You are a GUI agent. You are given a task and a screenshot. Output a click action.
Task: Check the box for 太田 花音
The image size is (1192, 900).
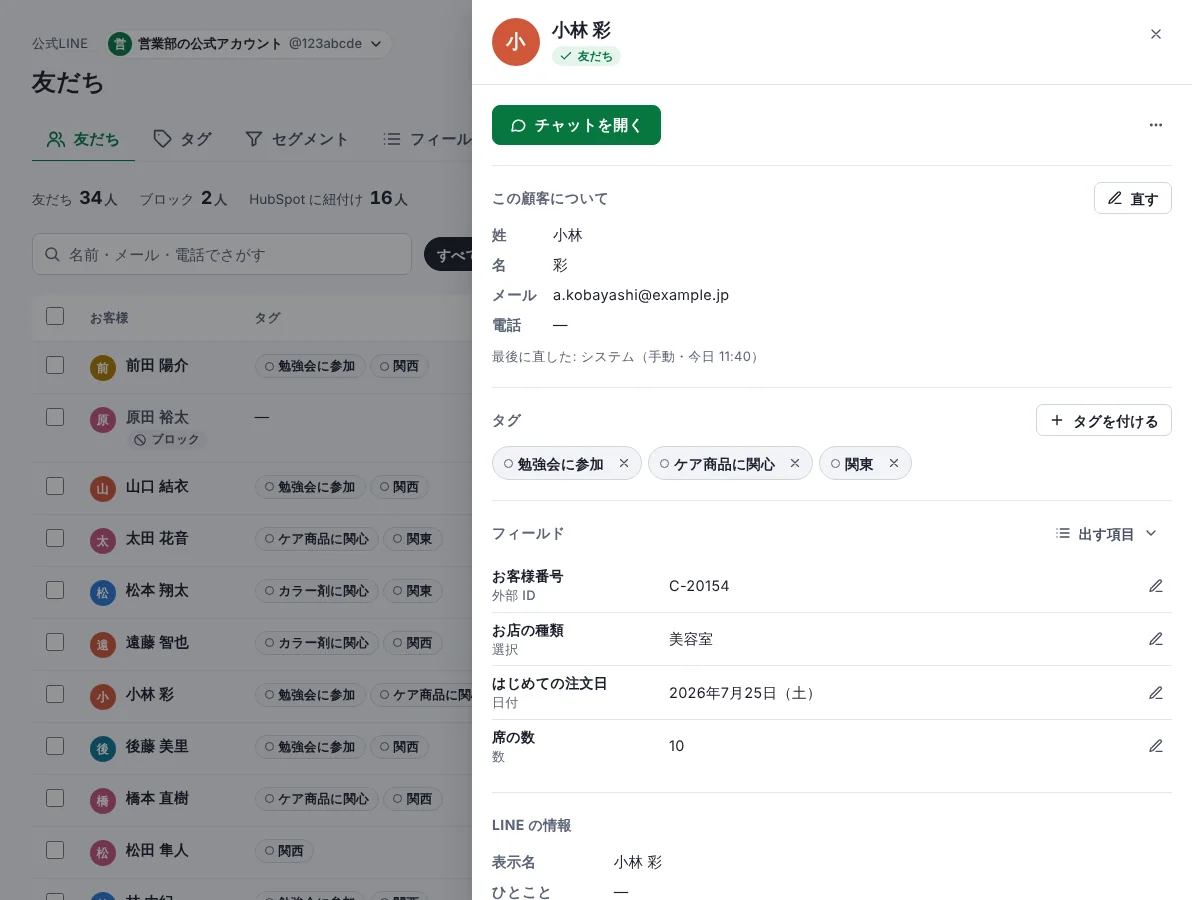click(x=55, y=538)
